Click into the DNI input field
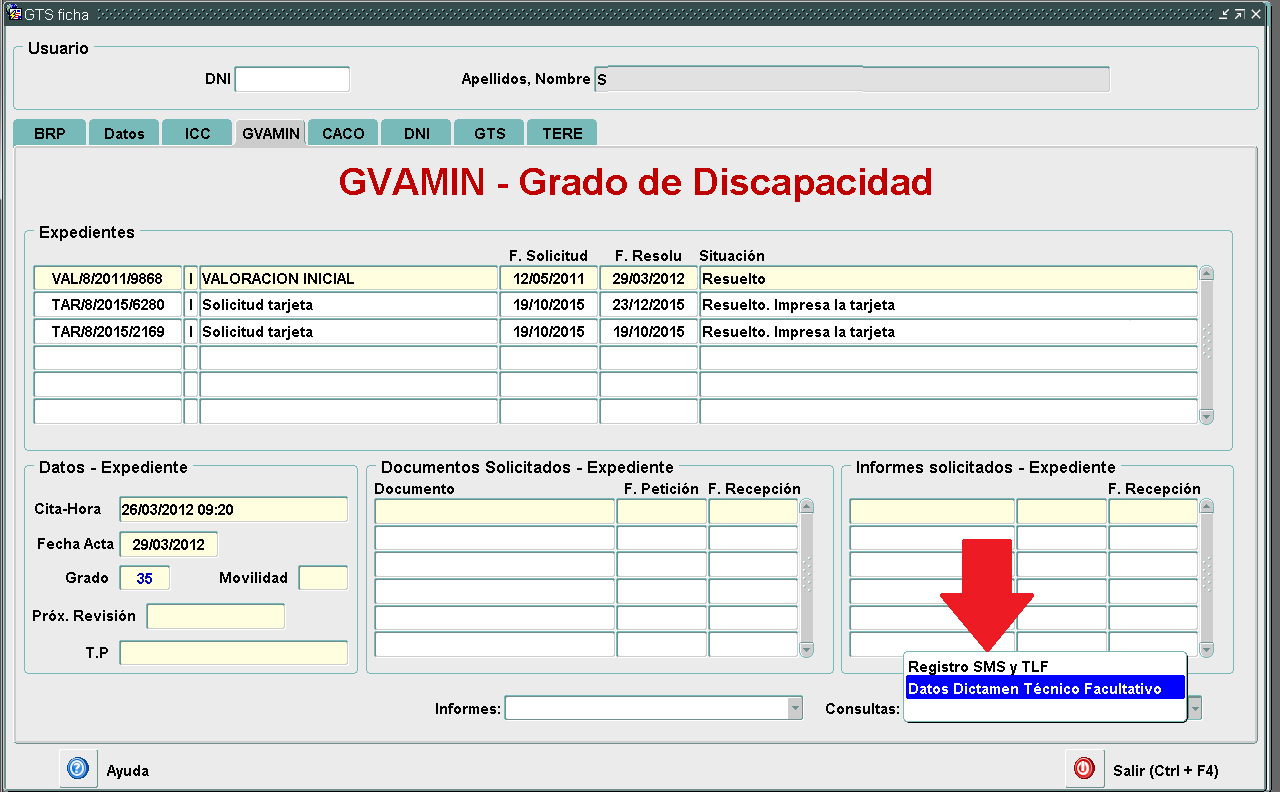Screen dimensions: 1280x792 (292, 79)
